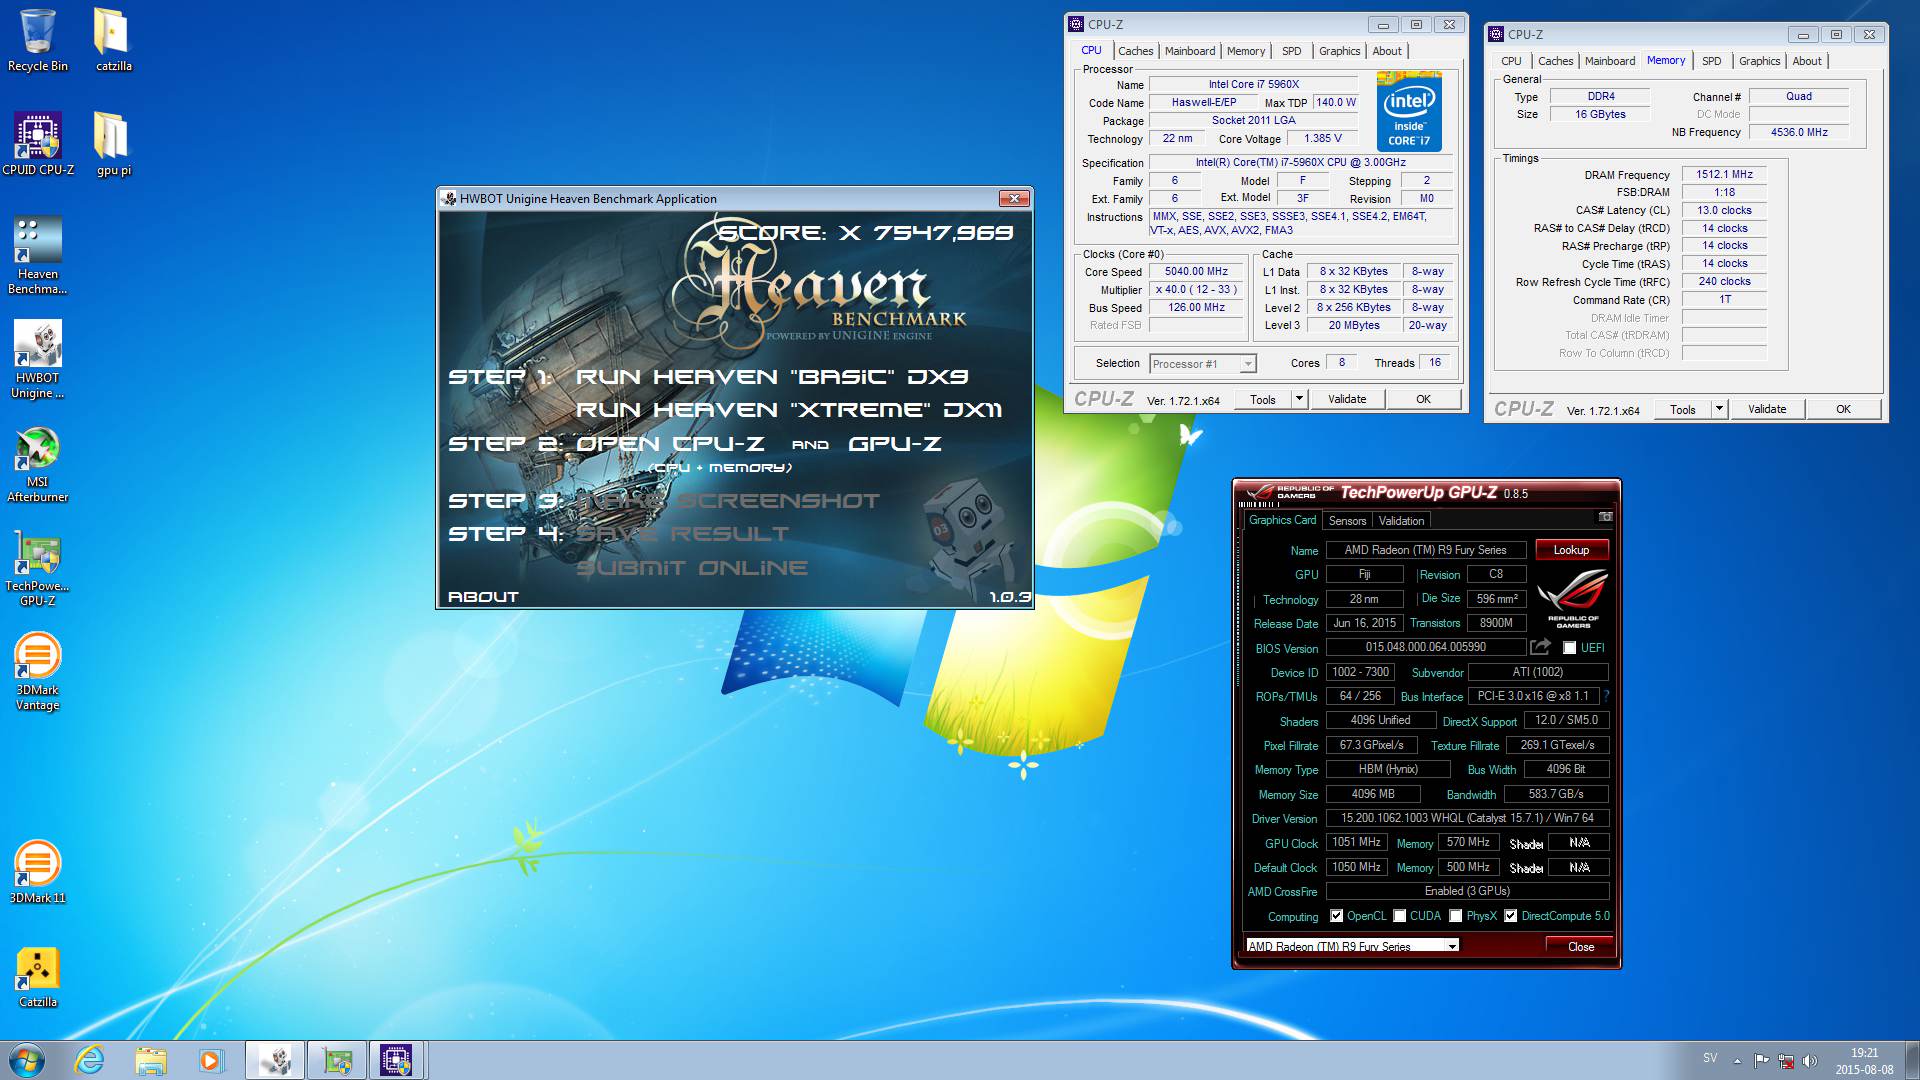Switch to HWBOT Heaven taskbar item
This screenshot has height=1080, width=1920.
(x=275, y=1060)
